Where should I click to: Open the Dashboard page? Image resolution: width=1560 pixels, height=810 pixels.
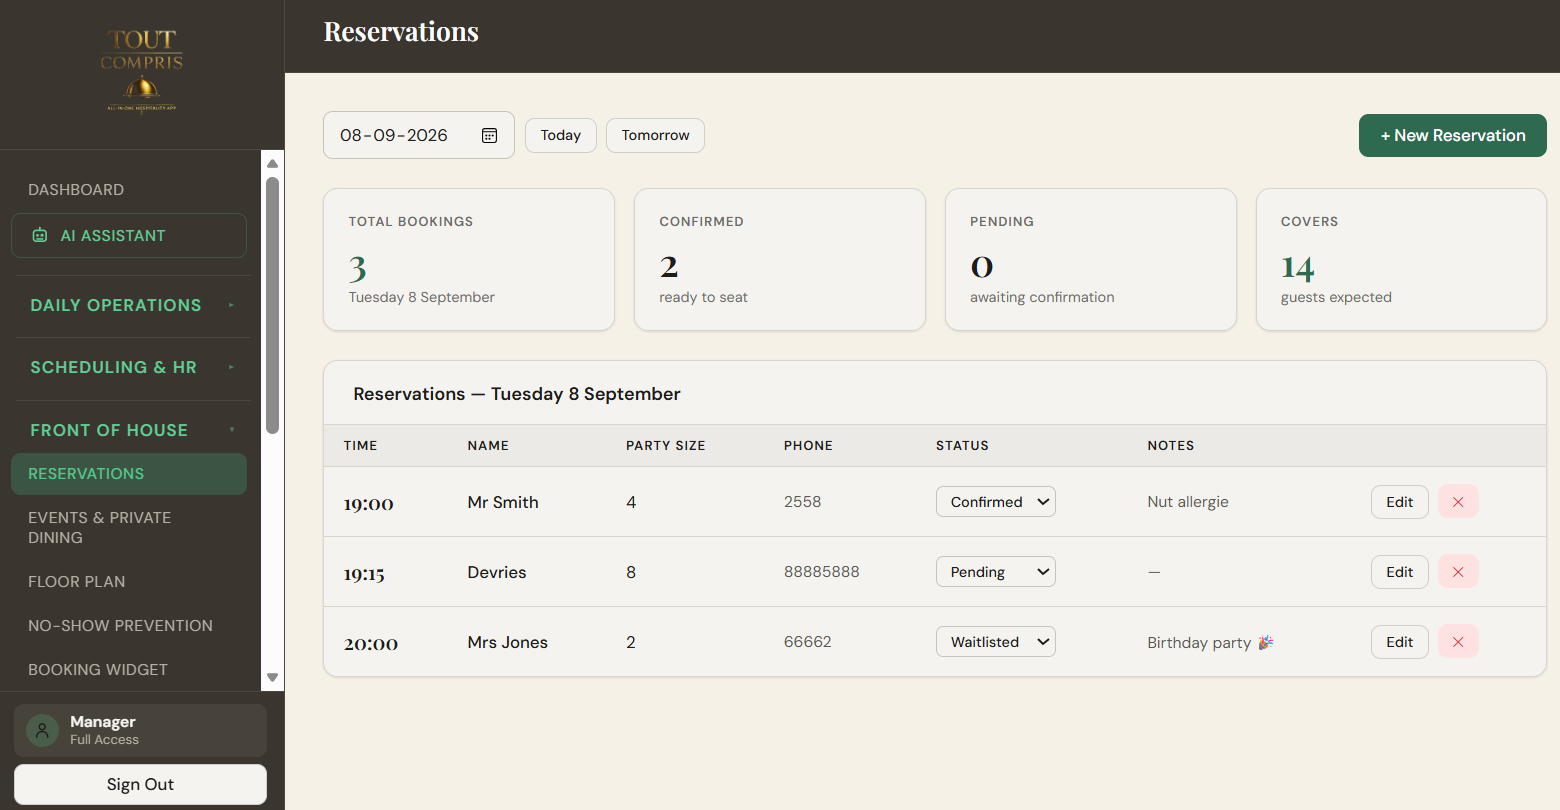point(76,190)
